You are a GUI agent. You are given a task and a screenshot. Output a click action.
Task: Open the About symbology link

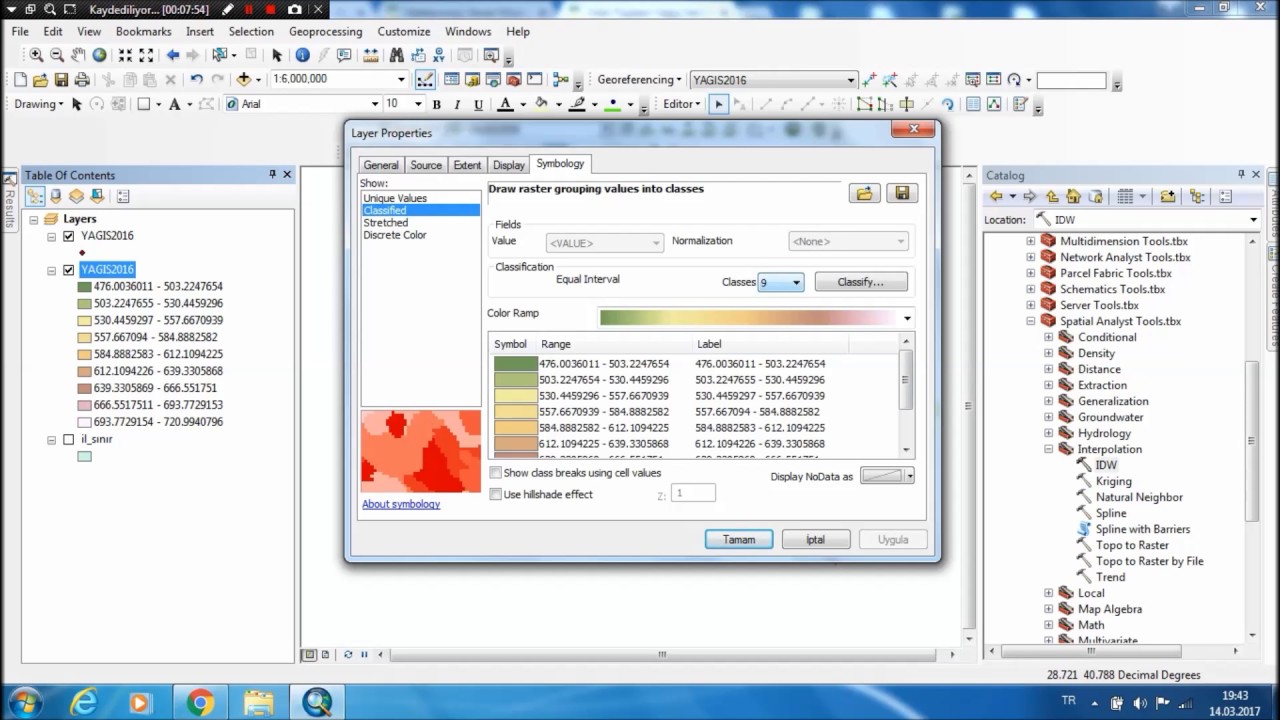[401, 504]
